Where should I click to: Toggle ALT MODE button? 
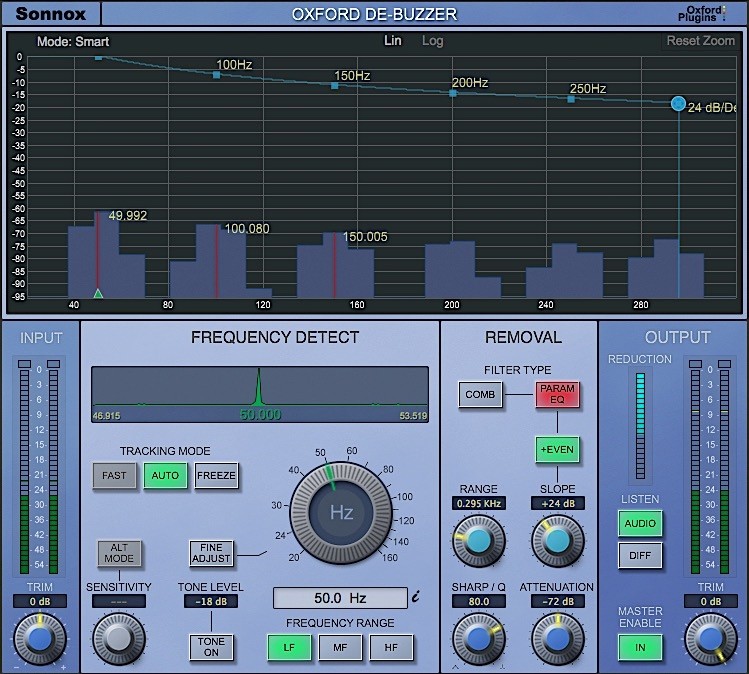[119, 553]
